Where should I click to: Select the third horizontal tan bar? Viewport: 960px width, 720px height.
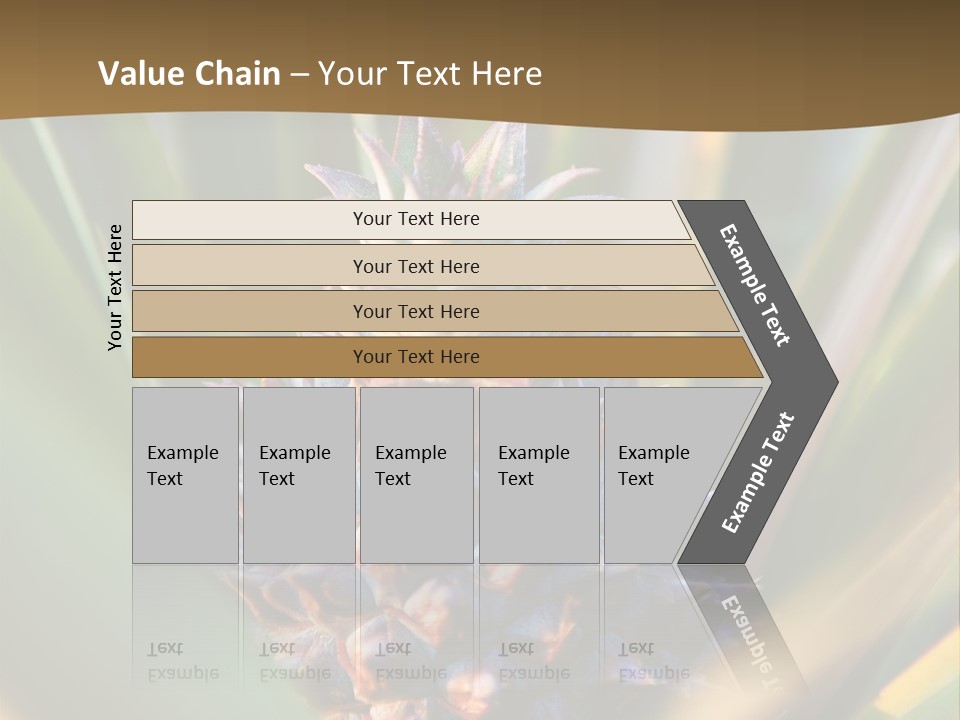click(x=416, y=311)
